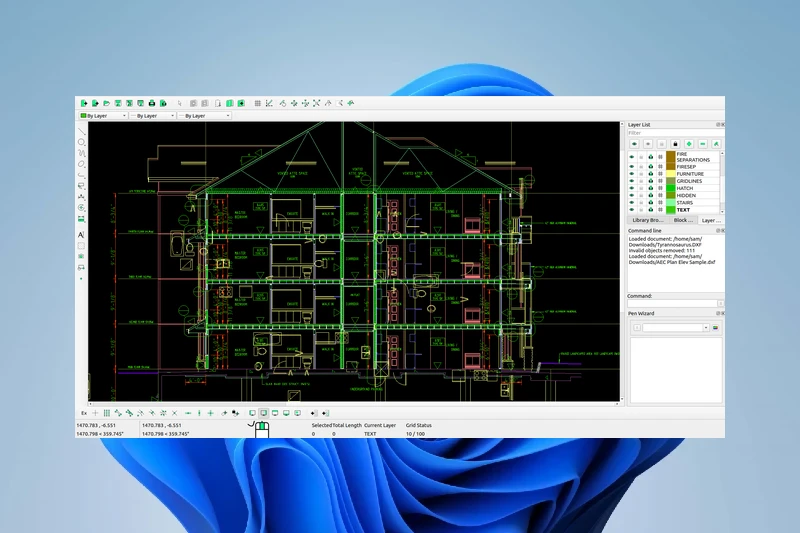
Task: Click the Command input field
Action: 671,303
